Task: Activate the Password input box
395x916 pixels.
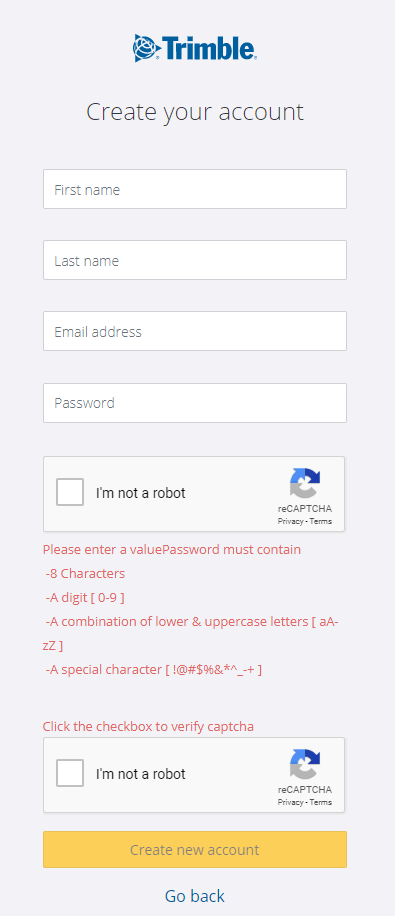Action: 195,403
